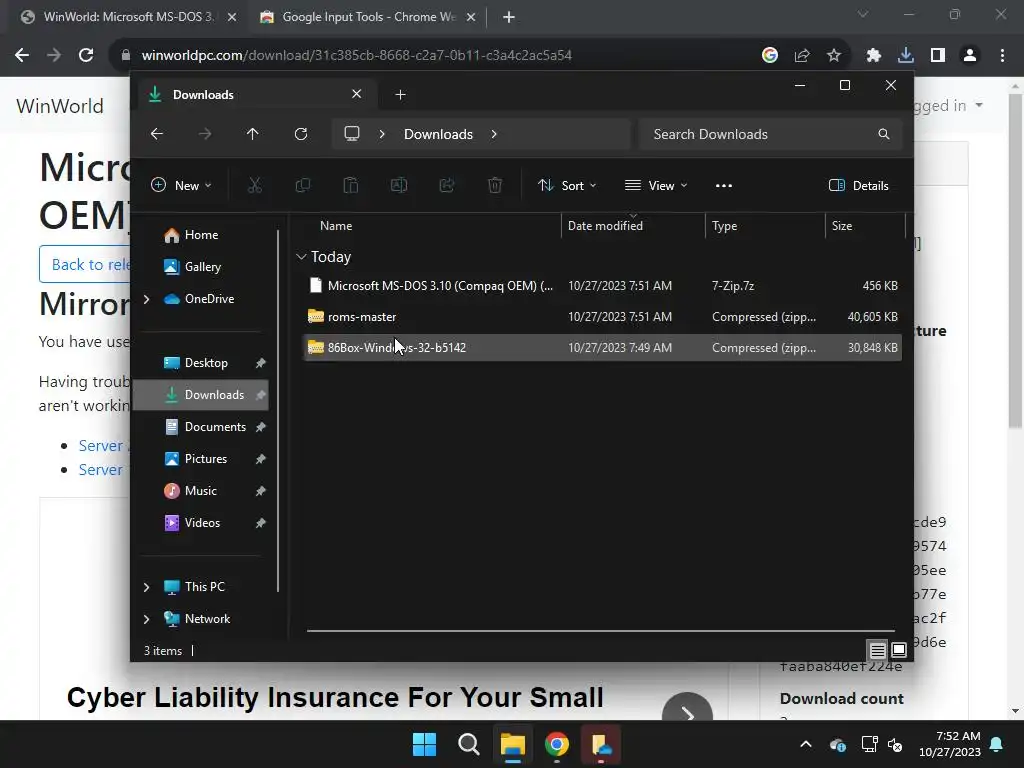1024x768 pixels.
Task: Open the See more three-dots menu
Action: pyautogui.click(x=724, y=185)
